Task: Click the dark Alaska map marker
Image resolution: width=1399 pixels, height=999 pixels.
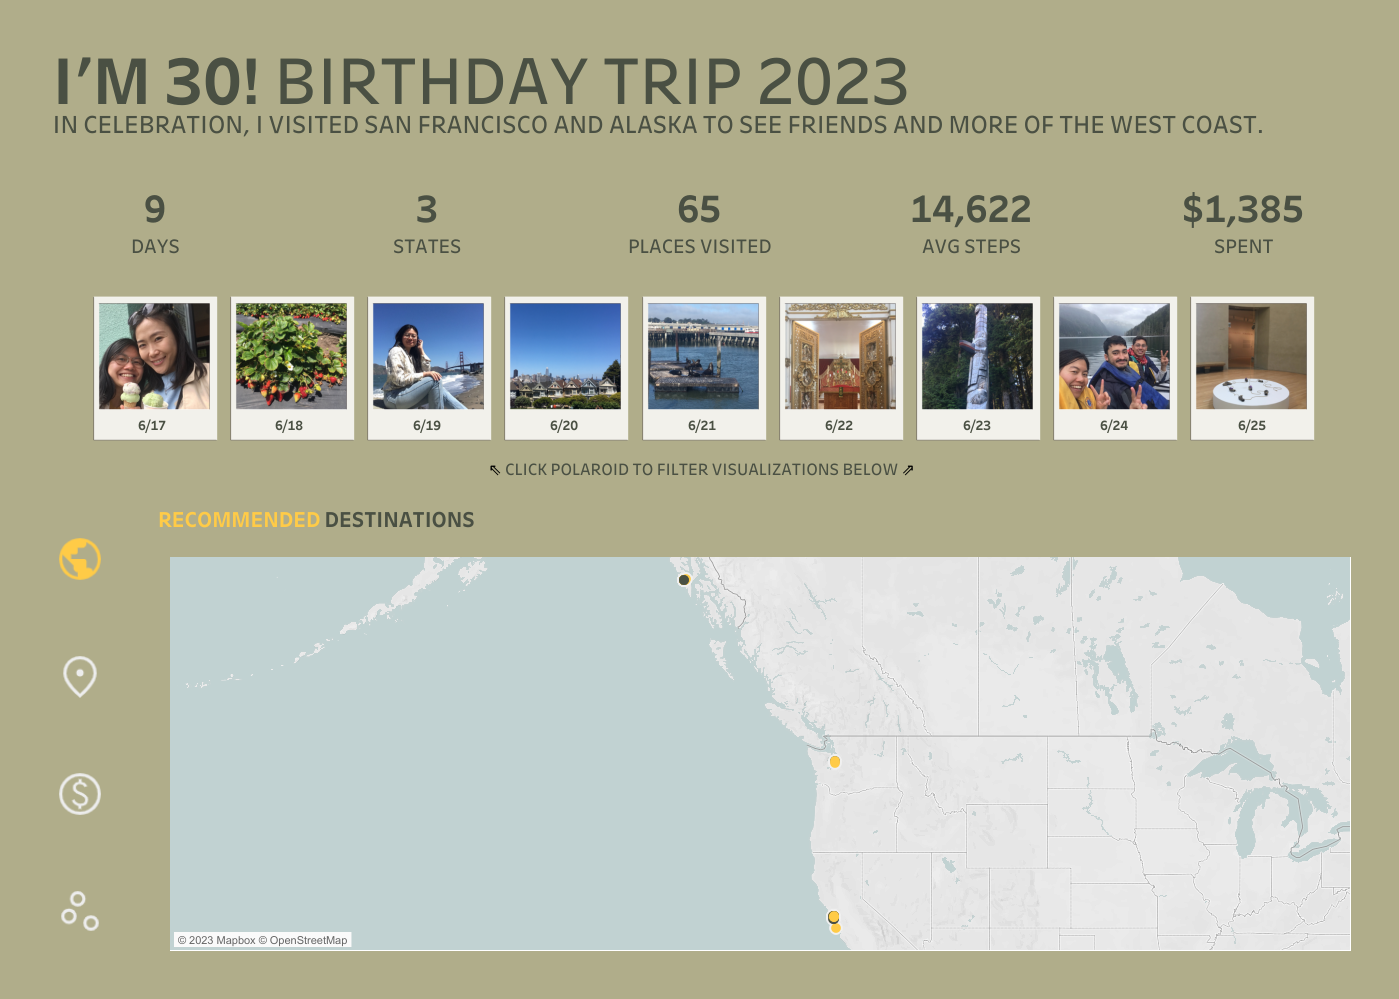Action: (x=684, y=580)
